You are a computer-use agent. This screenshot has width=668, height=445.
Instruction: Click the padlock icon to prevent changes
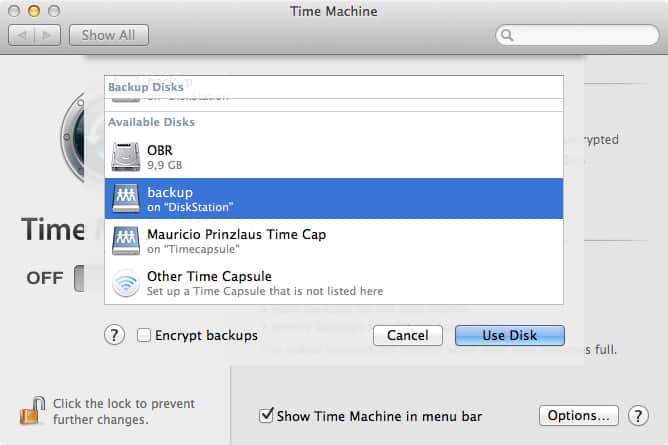32,411
